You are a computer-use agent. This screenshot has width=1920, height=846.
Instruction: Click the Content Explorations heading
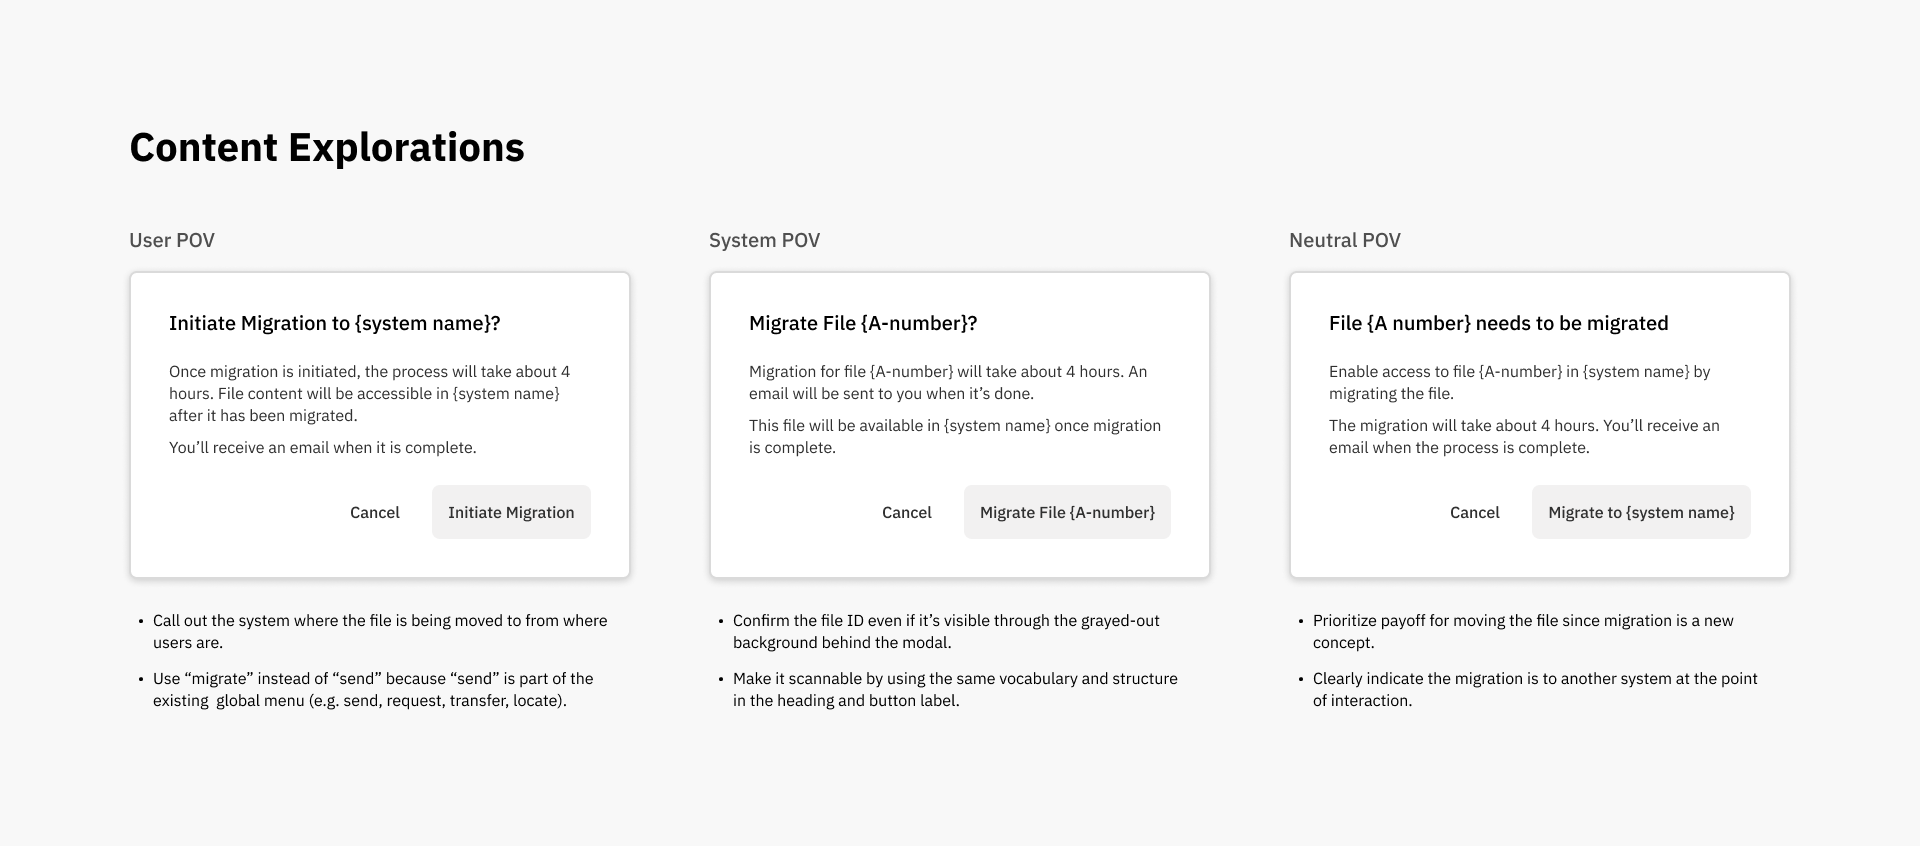coord(326,148)
